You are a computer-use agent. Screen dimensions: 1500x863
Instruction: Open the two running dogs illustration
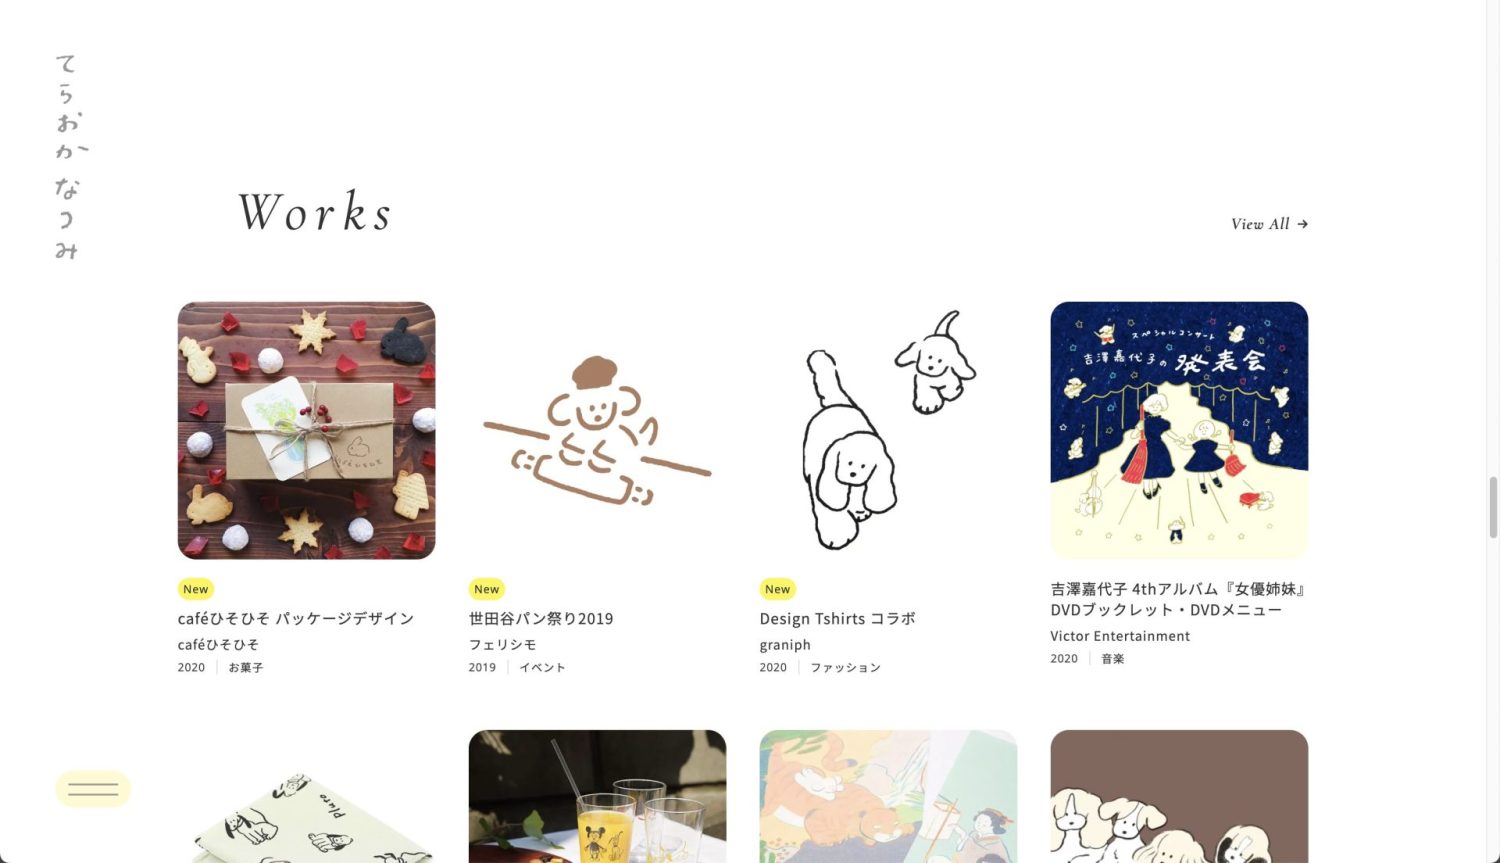pyautogui.click(x=888, y=430)
